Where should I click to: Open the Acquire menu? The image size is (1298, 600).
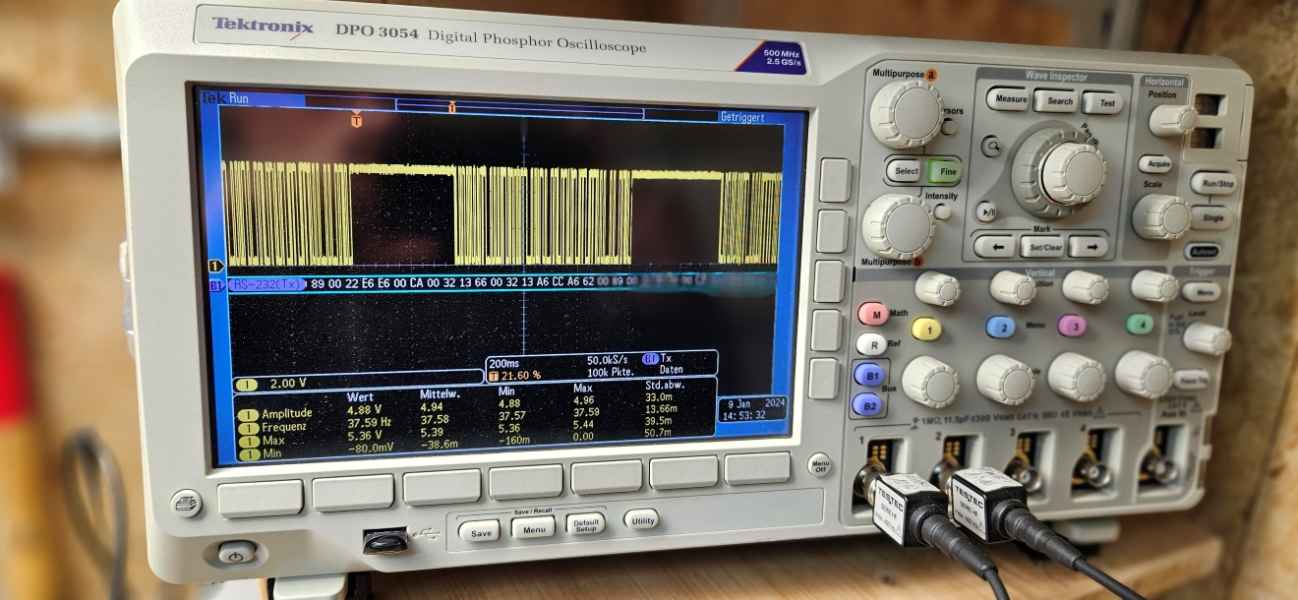(x=1156, y=164)
